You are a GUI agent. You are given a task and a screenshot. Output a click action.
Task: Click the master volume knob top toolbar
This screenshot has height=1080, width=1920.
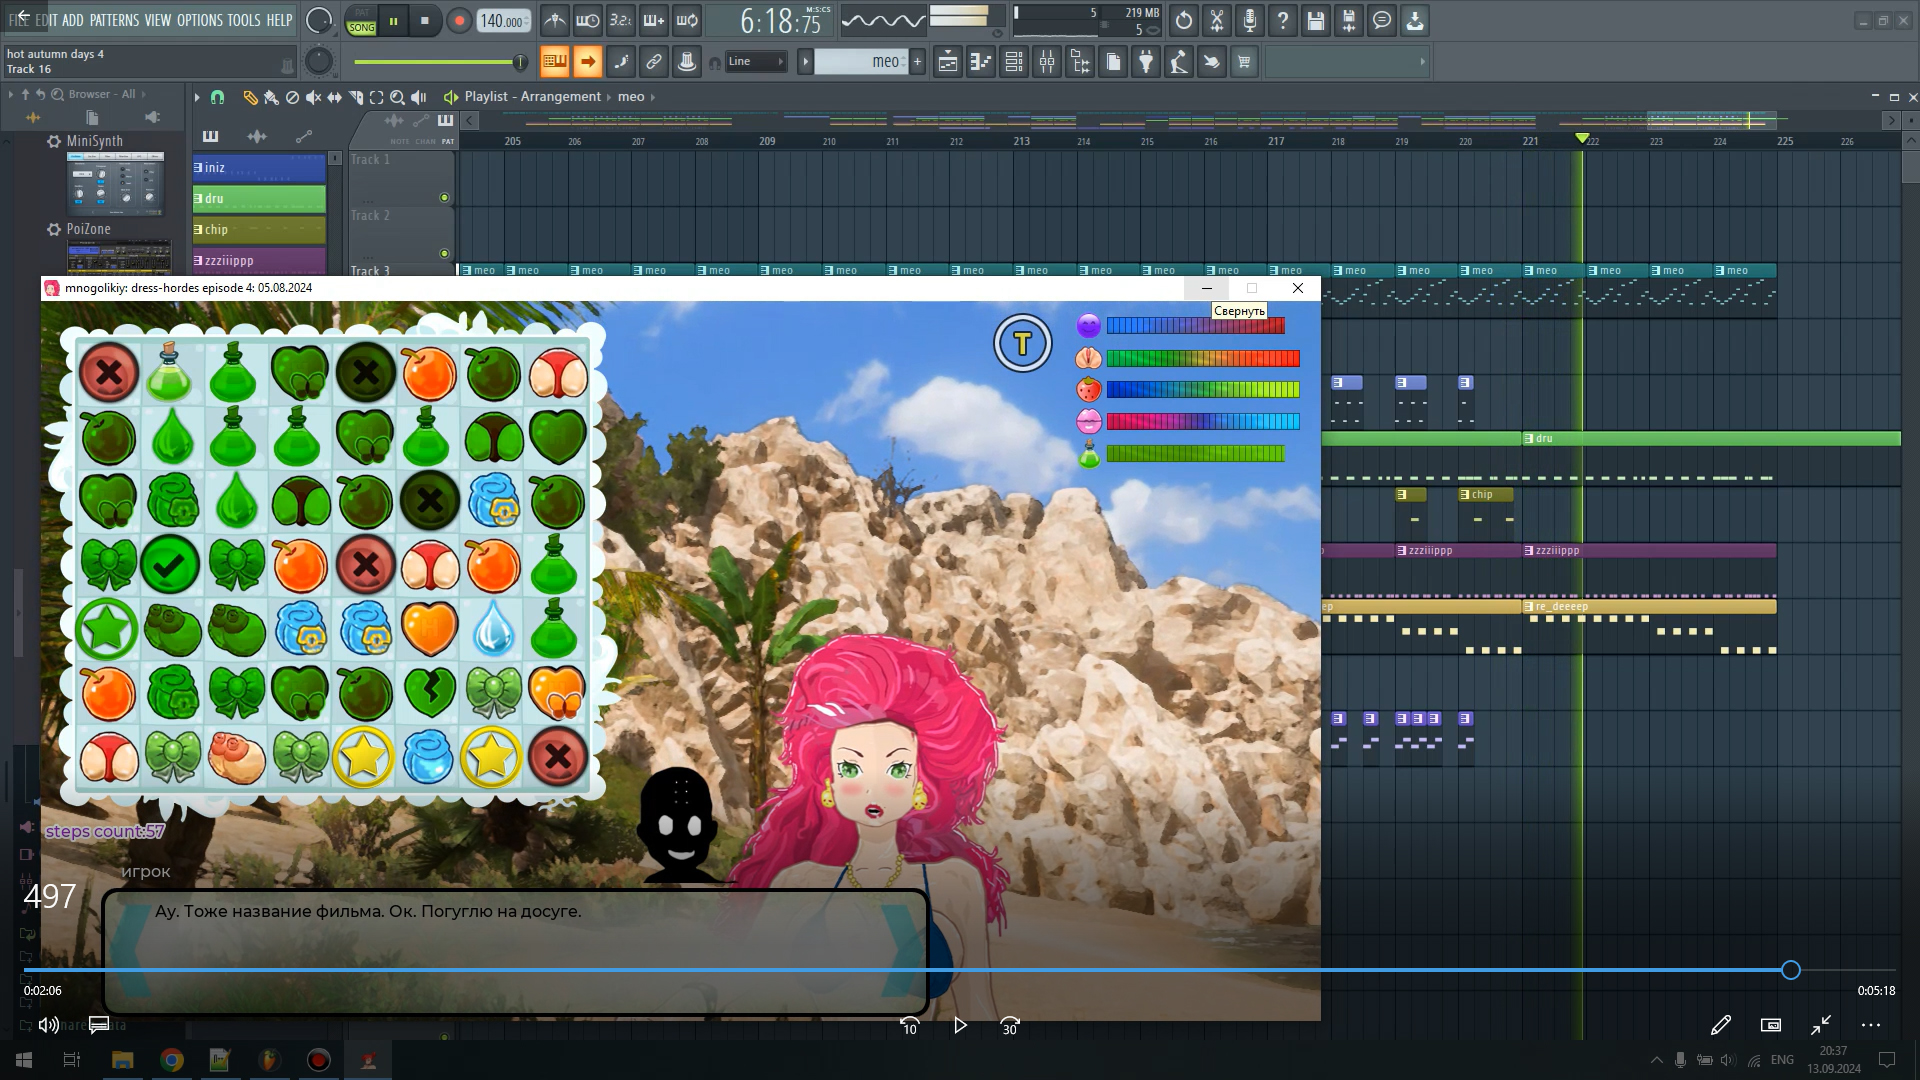pyautogui.click(x=319, y=21)
